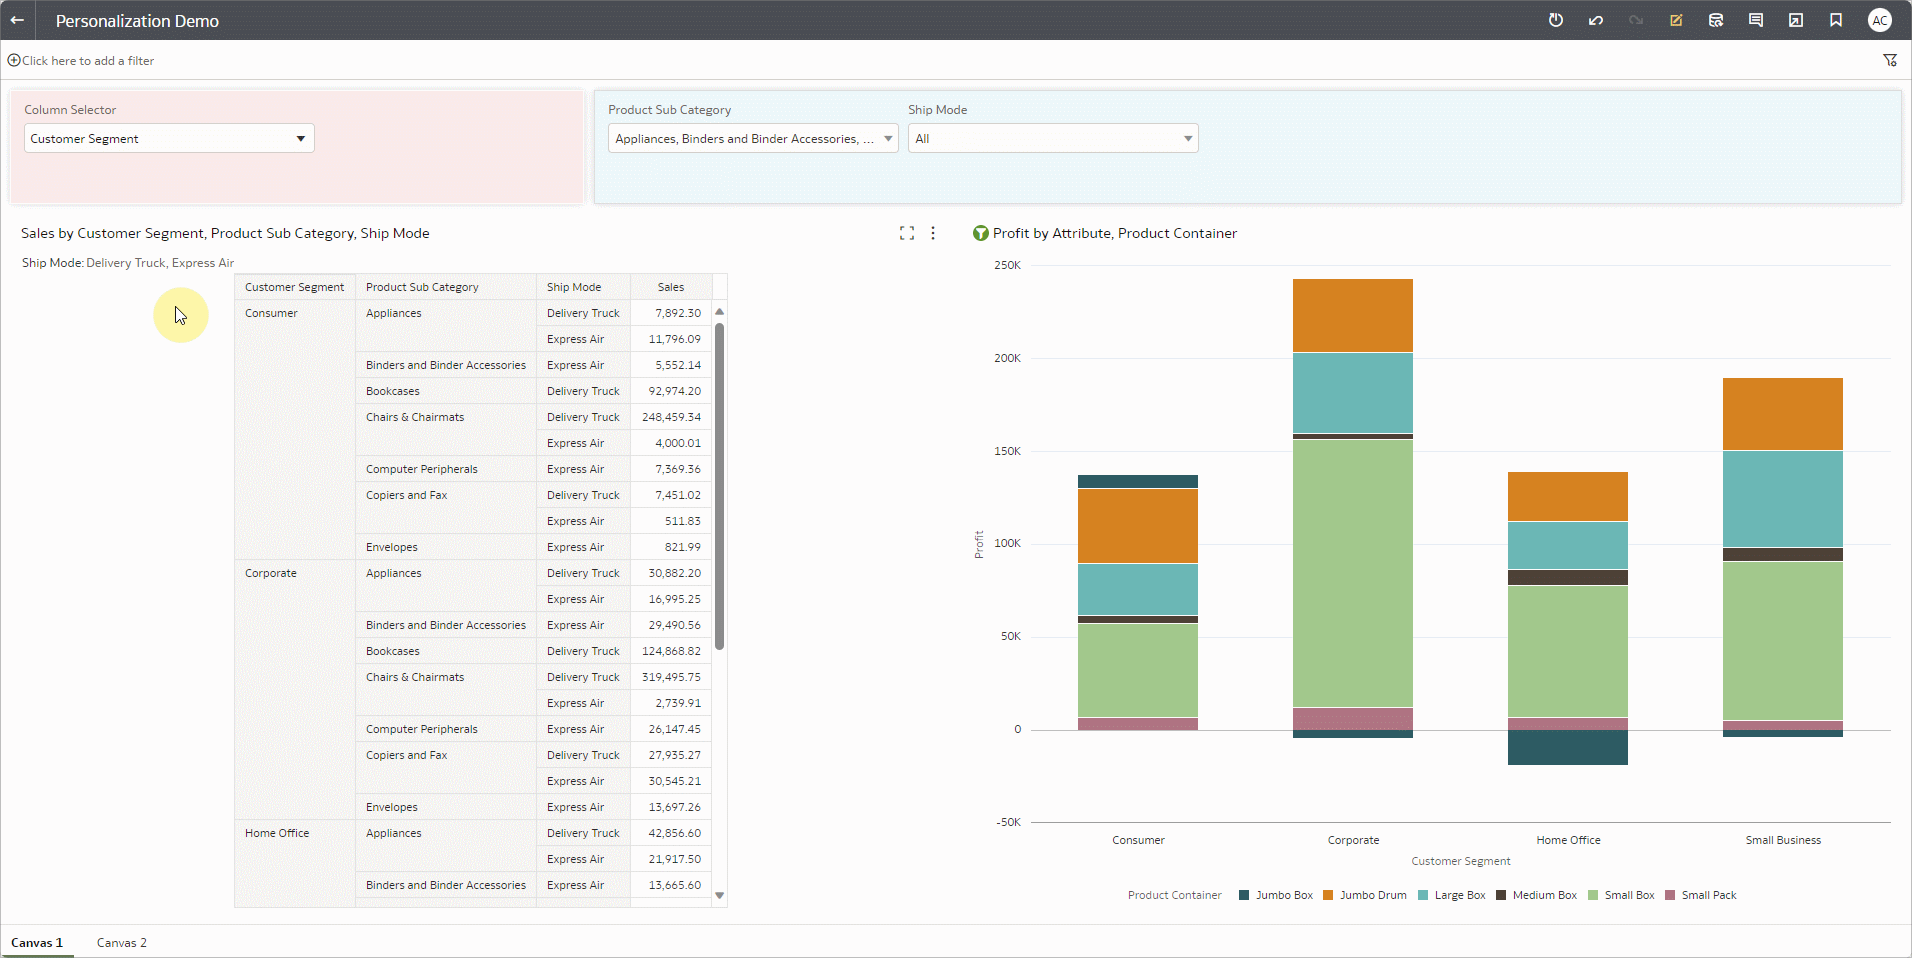Open the filter funnel icon below toolbar
Viewport: 1912px width, 958px height.
click(1891, 60)
